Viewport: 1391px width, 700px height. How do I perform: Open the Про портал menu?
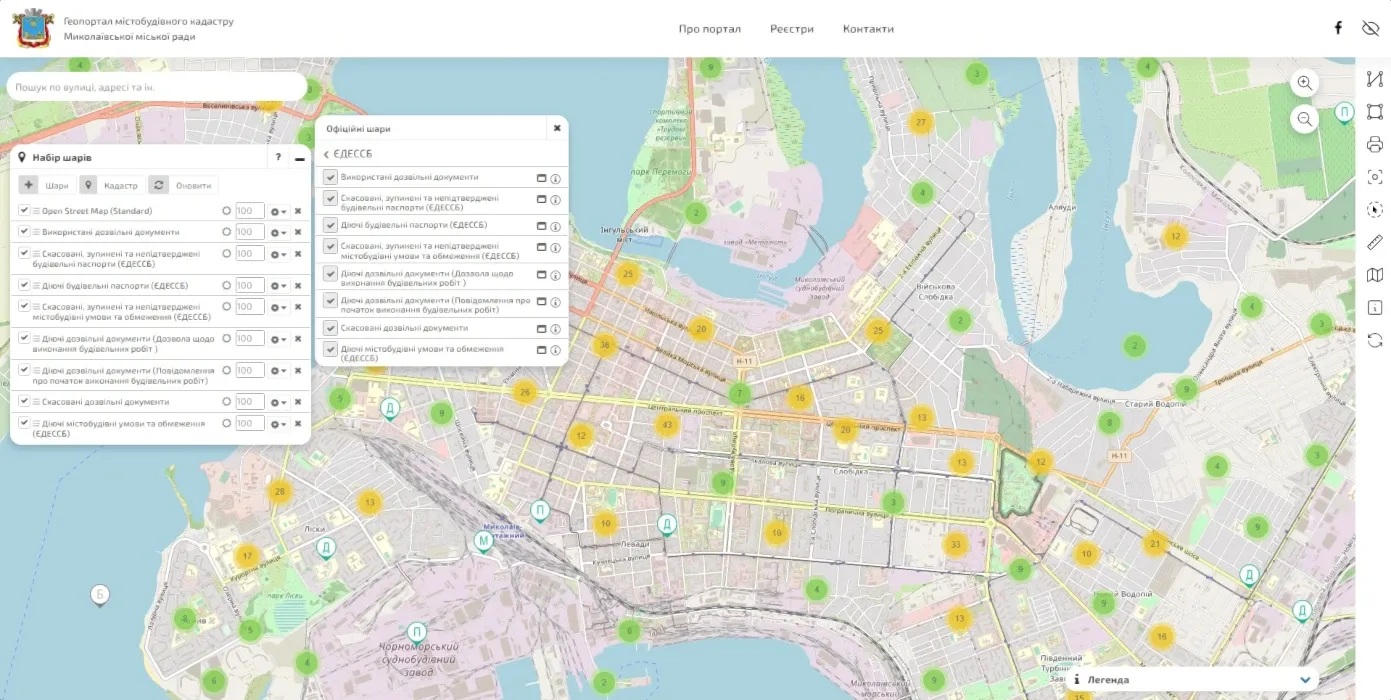coord(710,29)
